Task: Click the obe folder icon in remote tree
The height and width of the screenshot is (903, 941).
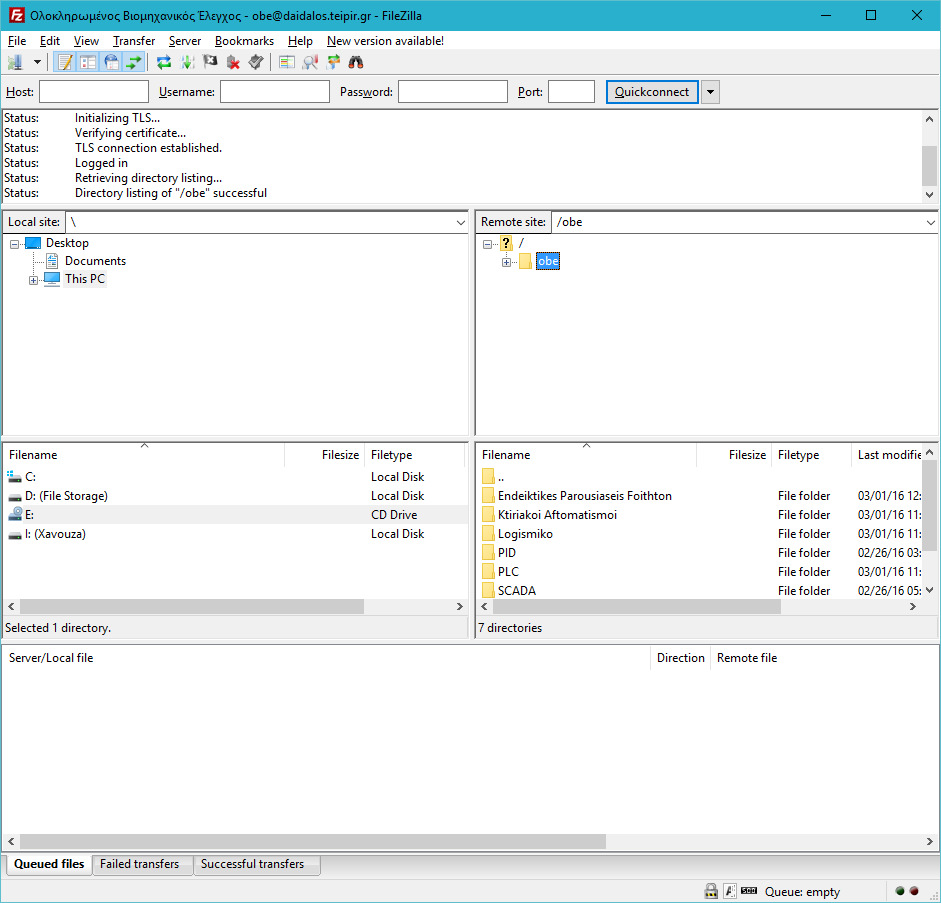Action: [x=525, y=261]
